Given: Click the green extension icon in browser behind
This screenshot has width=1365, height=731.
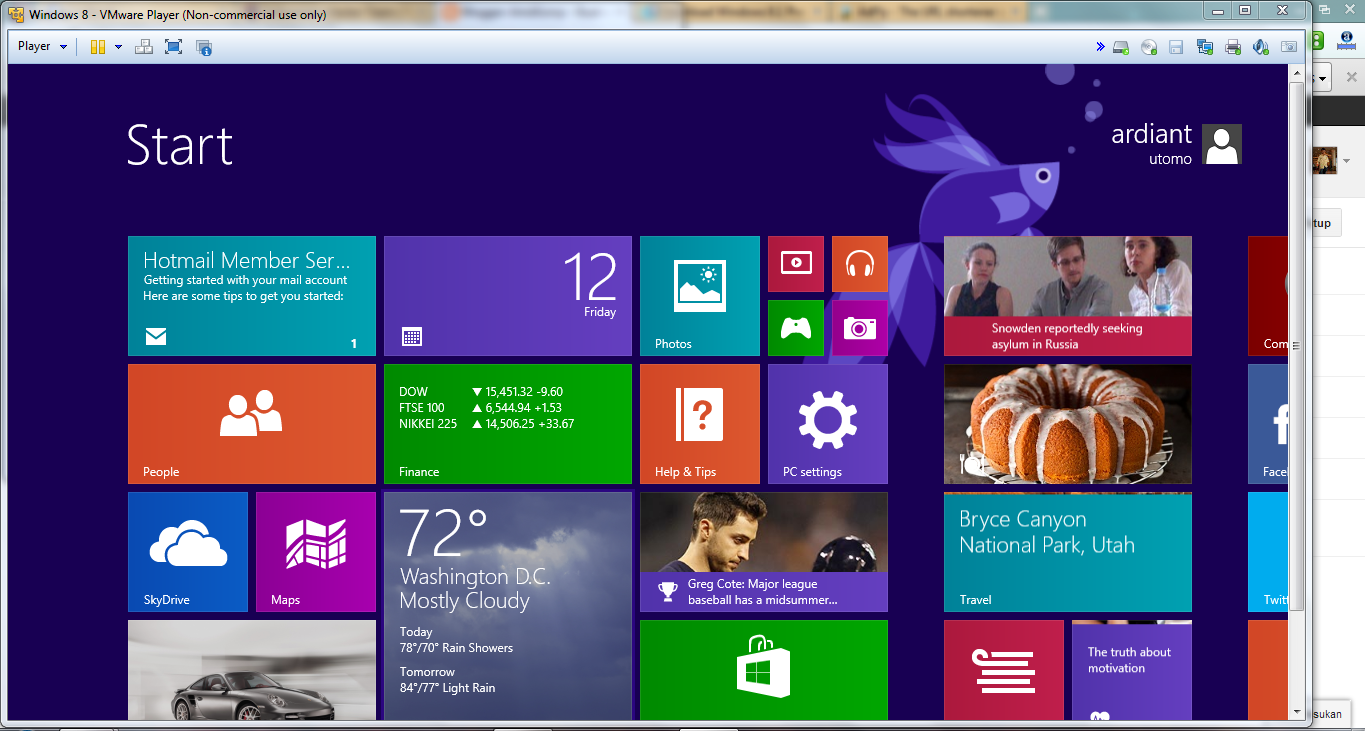Looking at the screenshot, I should tap(1318, 41).
